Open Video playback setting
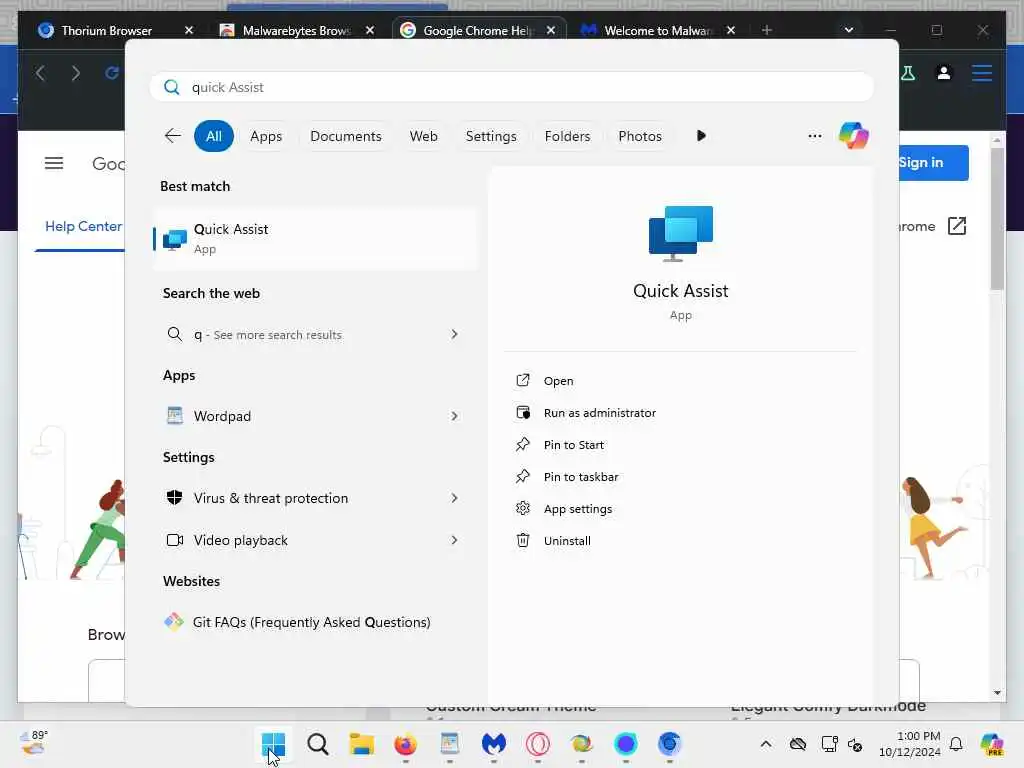Image resolution: width=1024 pixels, height=768 pixels. pyautogui.click(x=240, y=540)
